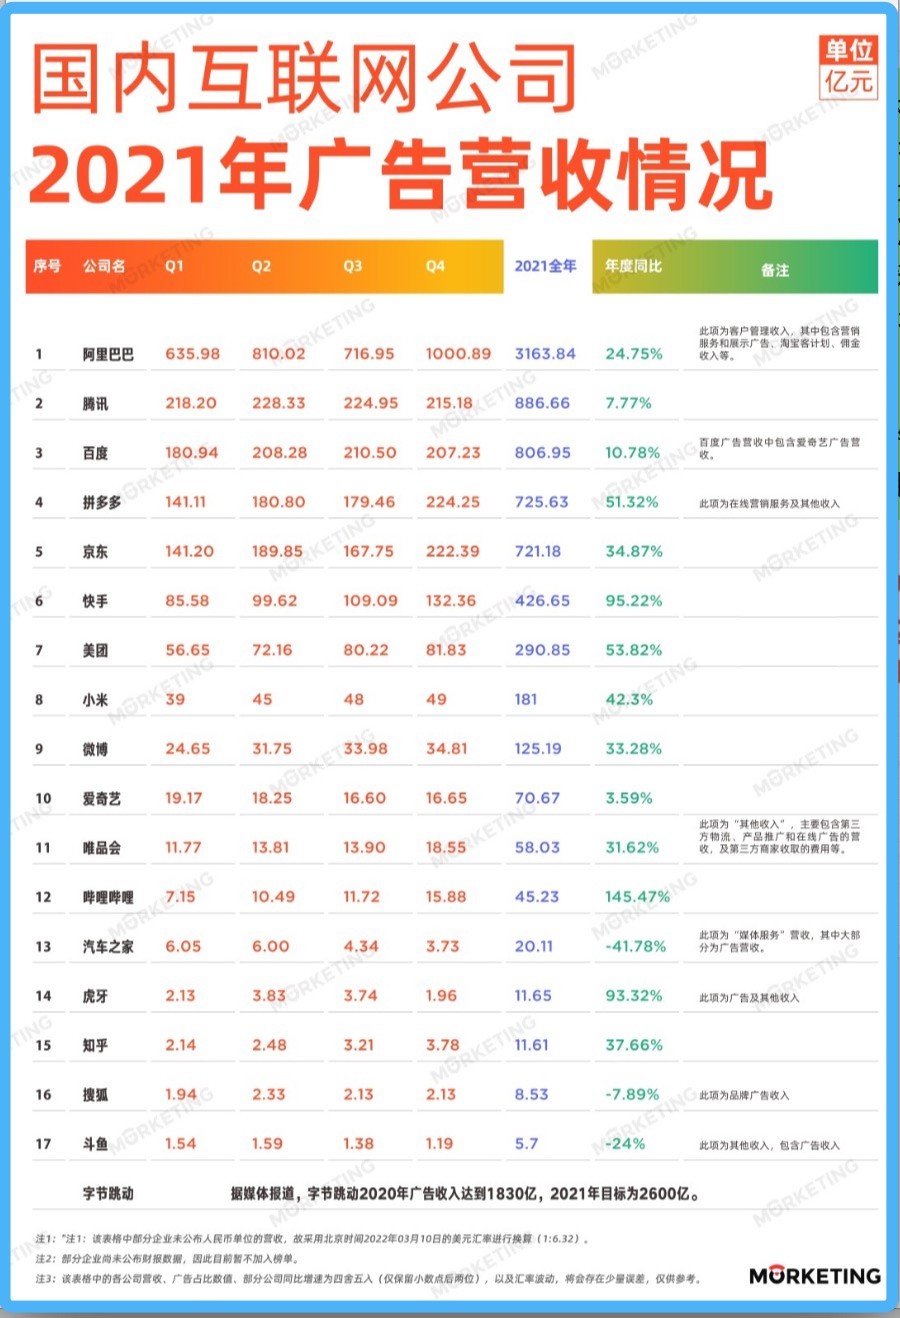Select company name 搜狐
The image size is (900, 1318).
tap(95, 1095)
